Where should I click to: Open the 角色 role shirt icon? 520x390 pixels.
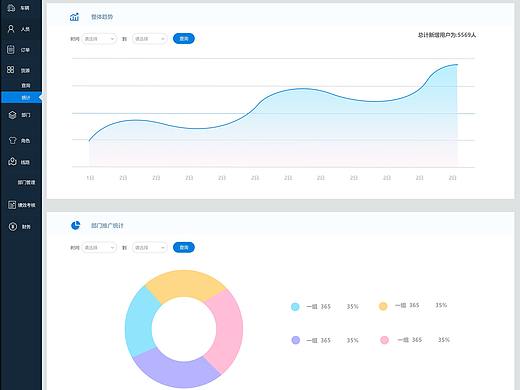tap(12, 140)
